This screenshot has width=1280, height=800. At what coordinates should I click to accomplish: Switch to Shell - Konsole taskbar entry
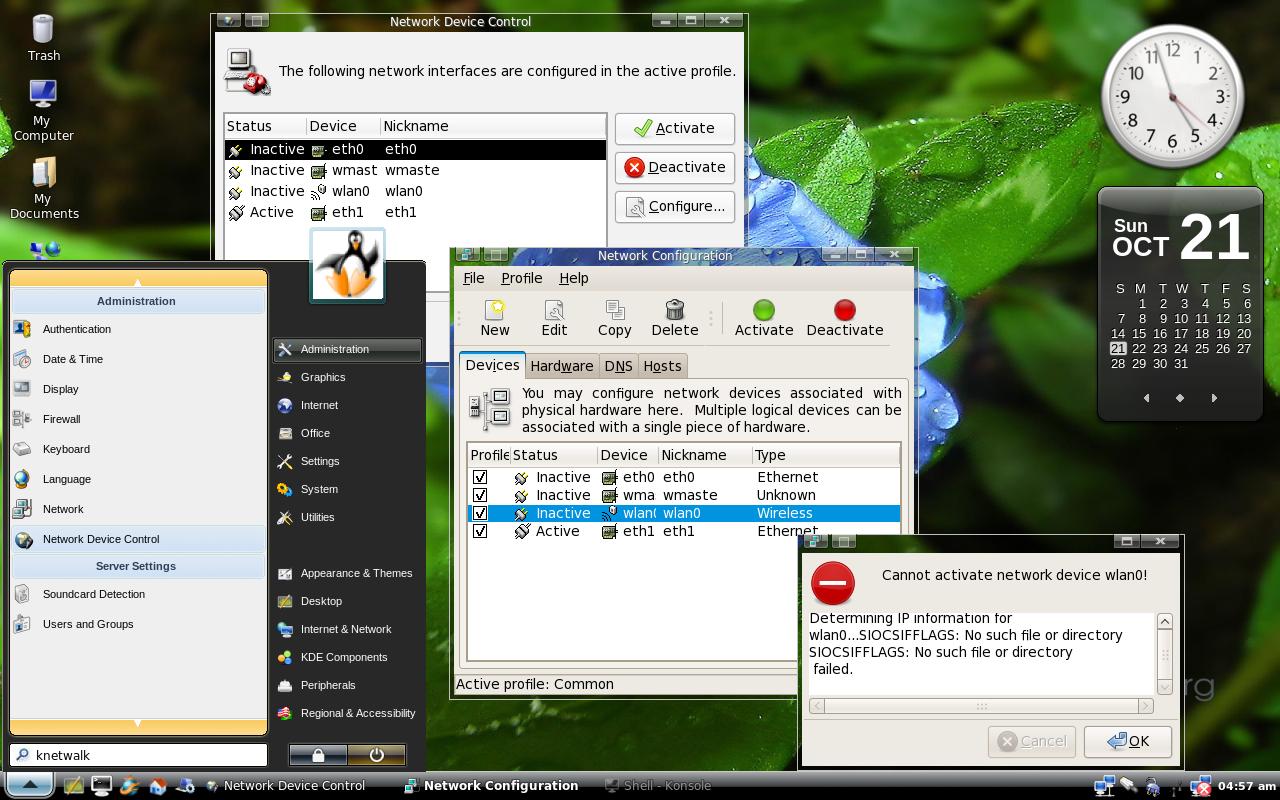pyautogui.click(x=658, y=786)
